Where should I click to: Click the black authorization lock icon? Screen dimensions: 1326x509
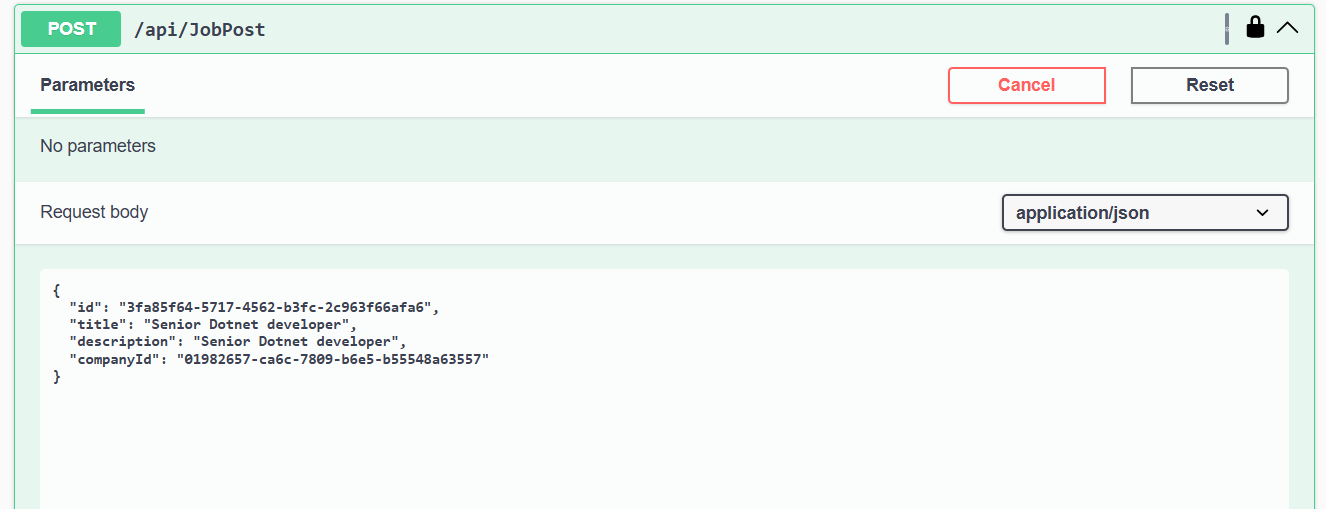point(1255,27)
